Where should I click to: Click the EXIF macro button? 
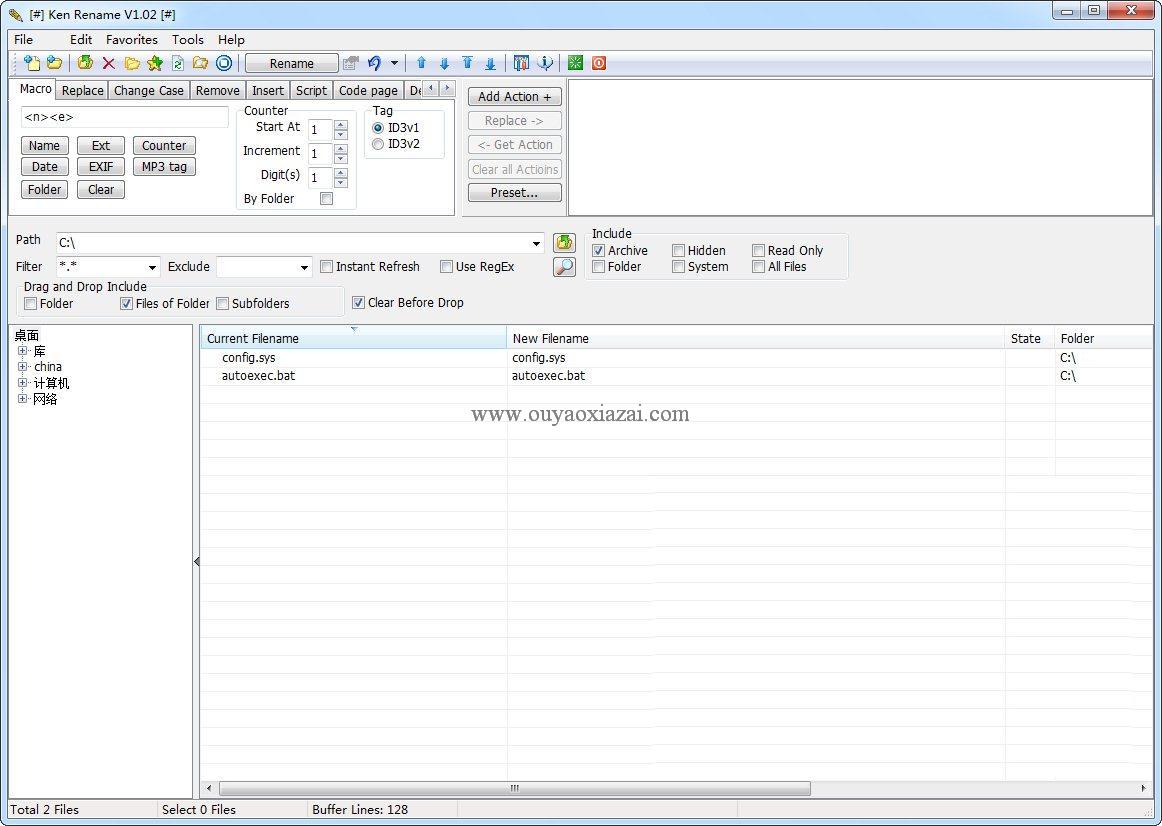pos(101,167)
